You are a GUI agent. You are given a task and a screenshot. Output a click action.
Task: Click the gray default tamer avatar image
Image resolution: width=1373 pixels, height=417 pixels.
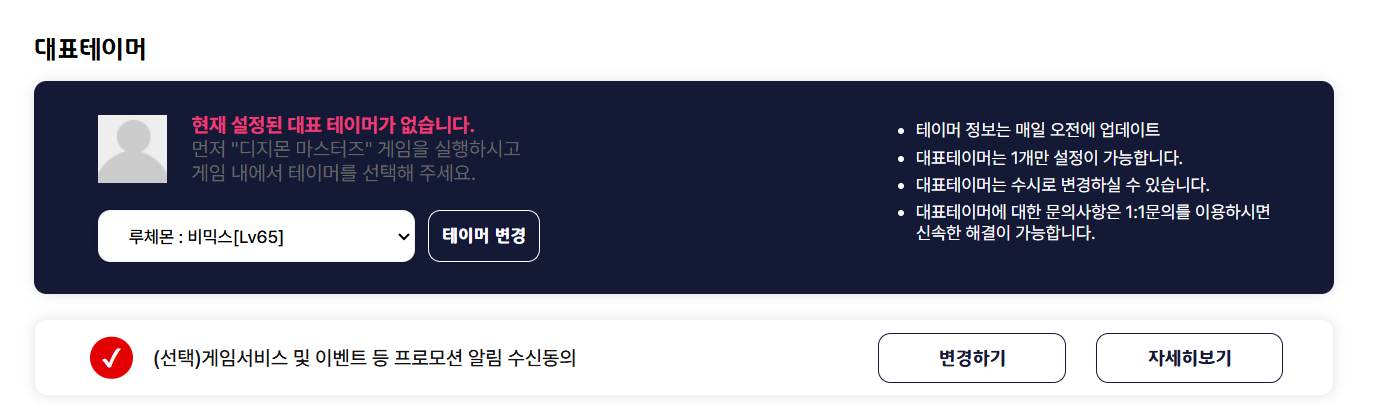[x=132, y=149]
